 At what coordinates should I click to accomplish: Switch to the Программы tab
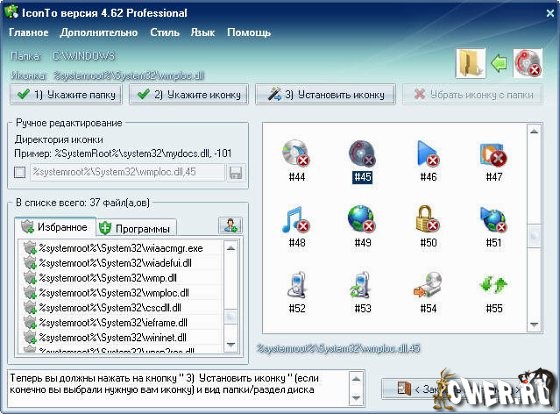pos(136,229)
